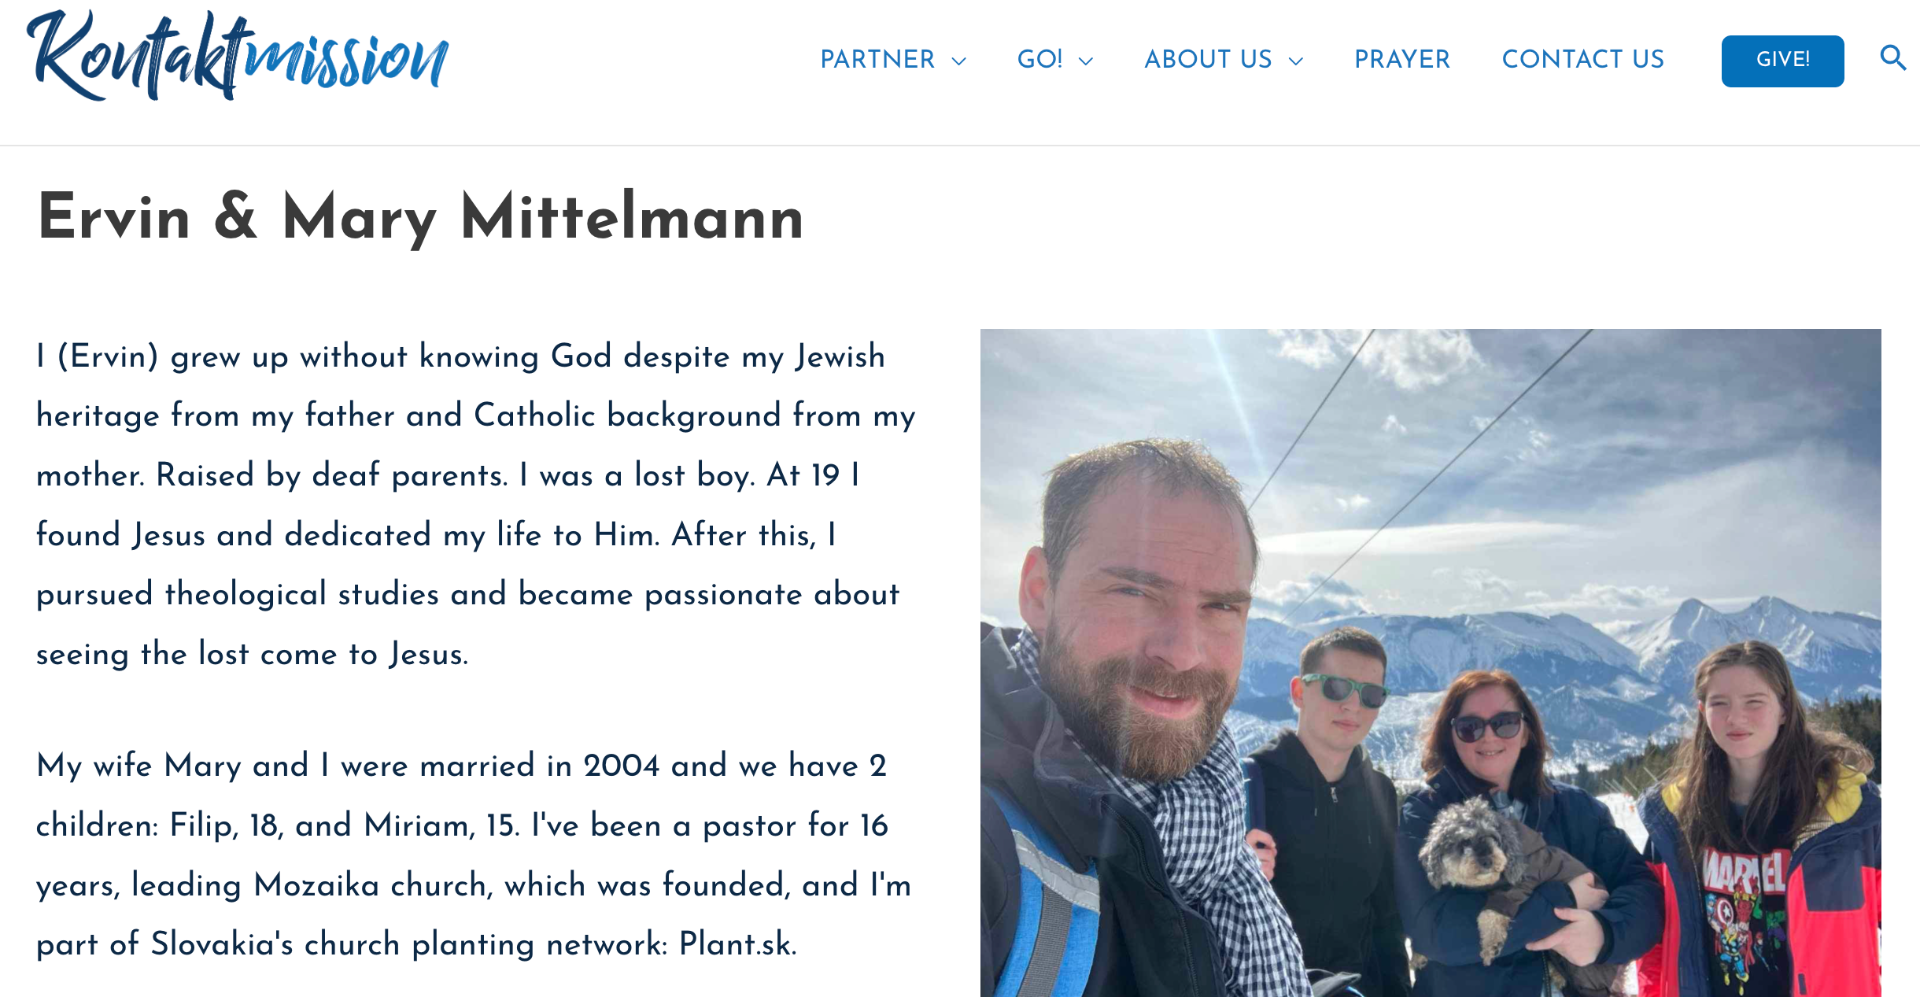Go to the Prayer page
The image size is (1920, 997).
click(1402, 60)
